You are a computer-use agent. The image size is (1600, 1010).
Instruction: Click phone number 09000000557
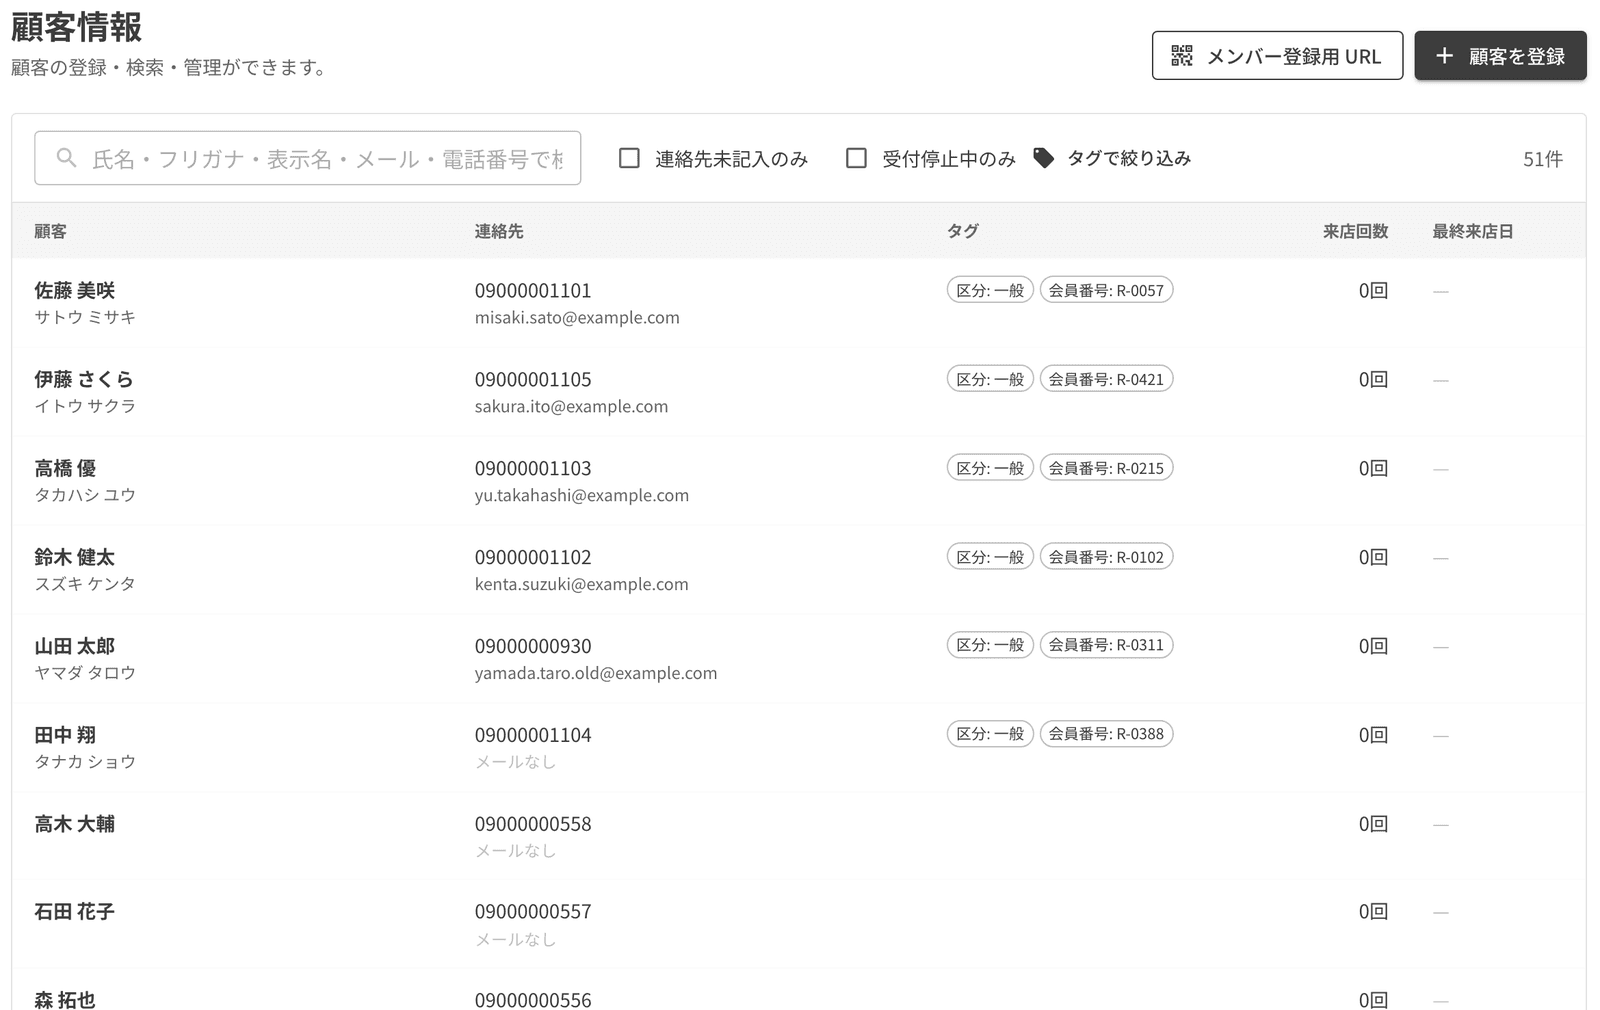(x=533, y=912)
